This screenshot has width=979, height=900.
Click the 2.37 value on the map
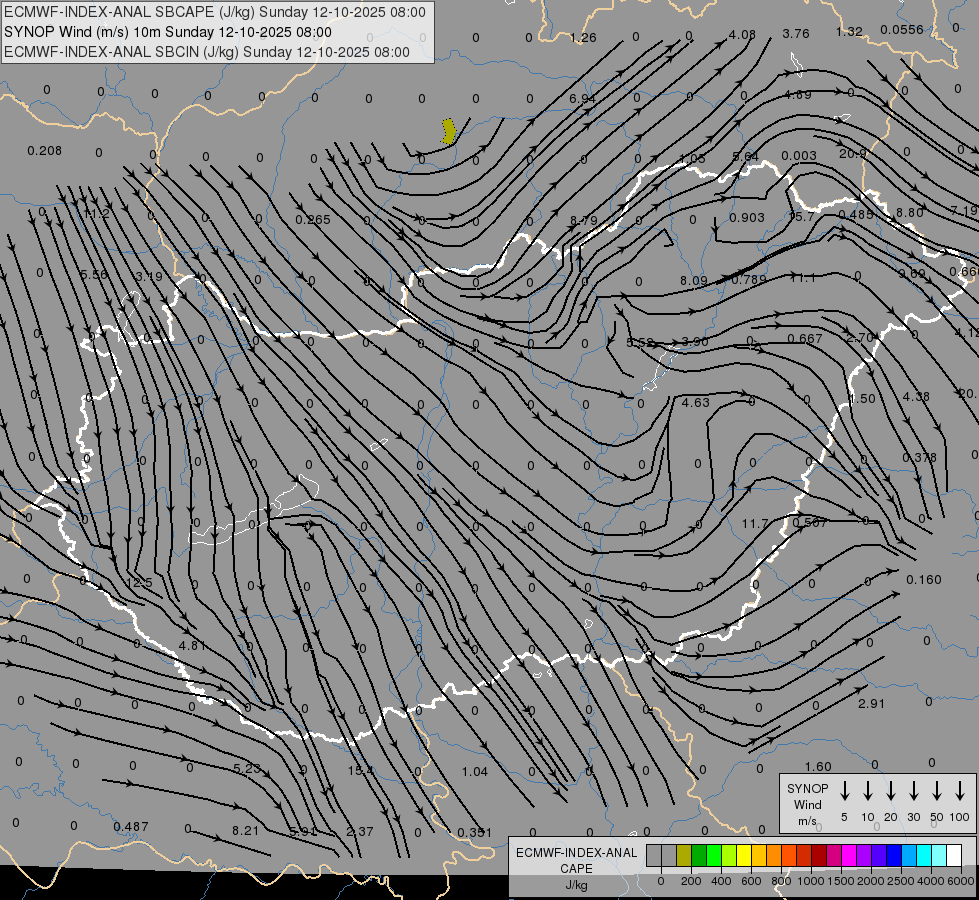360,831
